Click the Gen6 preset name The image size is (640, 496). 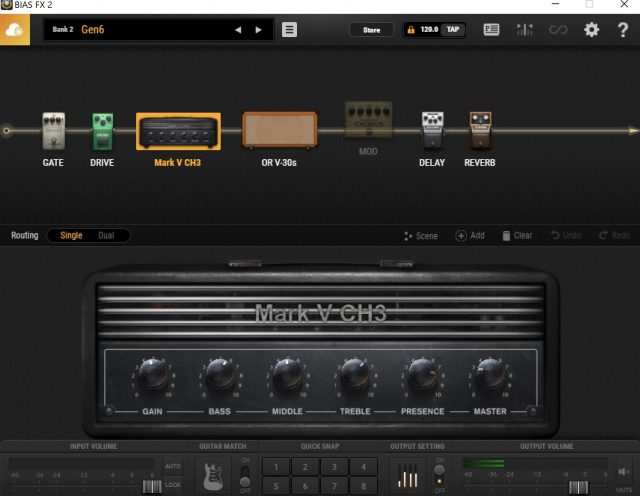pyautogui.click(x=93, y=30)
